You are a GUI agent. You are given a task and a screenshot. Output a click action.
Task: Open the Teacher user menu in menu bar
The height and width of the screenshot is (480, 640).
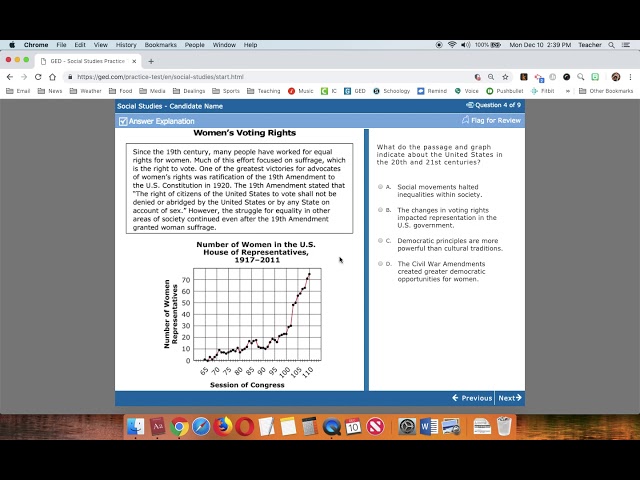(x=590, y=45)
